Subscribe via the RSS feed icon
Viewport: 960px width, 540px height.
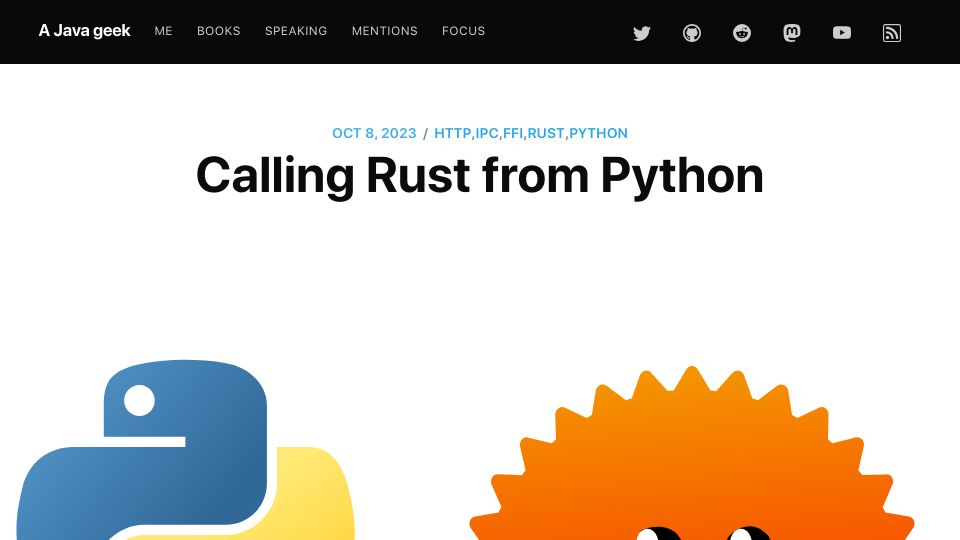tap(892, 33)
